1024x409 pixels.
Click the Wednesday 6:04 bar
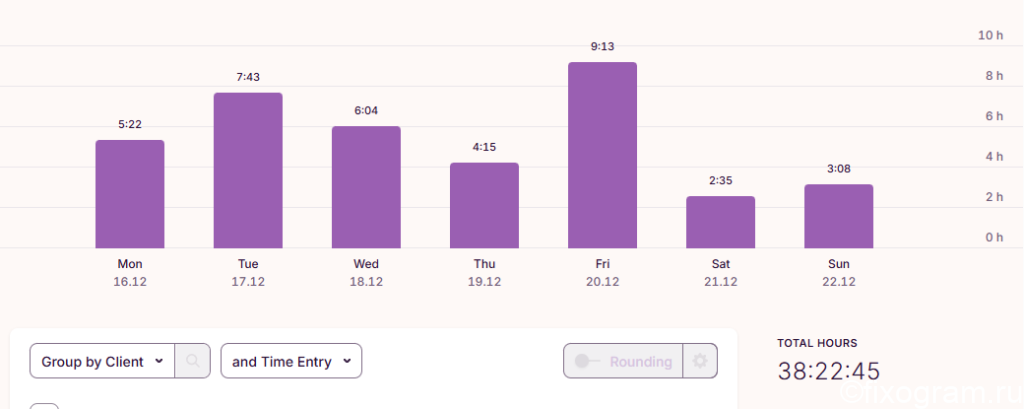tap(366, 188)
